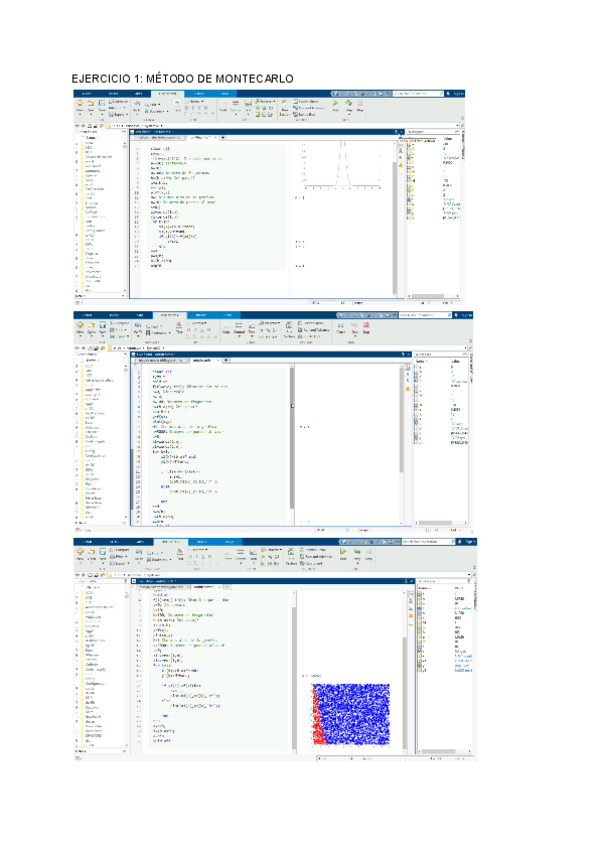
Task: Click the heading 'EJERCICIO 1: MÉTODO DE MONTECARLO'
Action: pyautogui.click(x=182, y=78)
